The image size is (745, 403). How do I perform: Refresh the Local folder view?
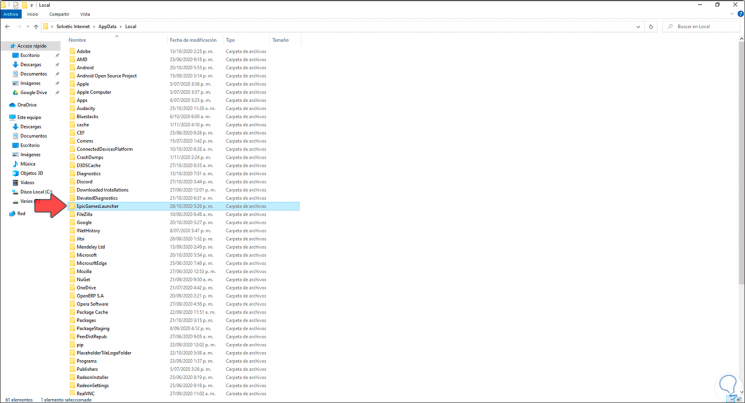[651, 27]
